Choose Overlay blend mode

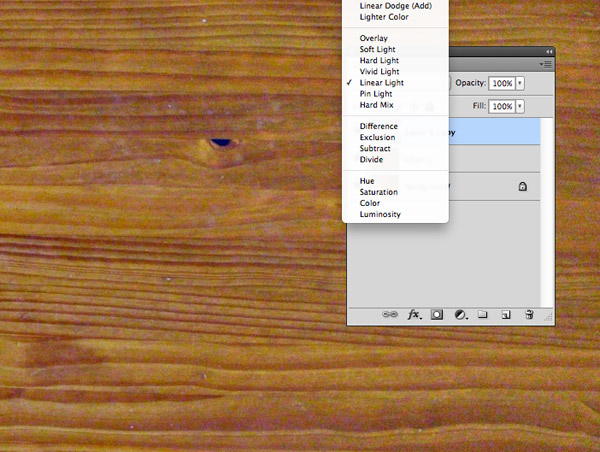pyautogui.click(x=373, y=38)
